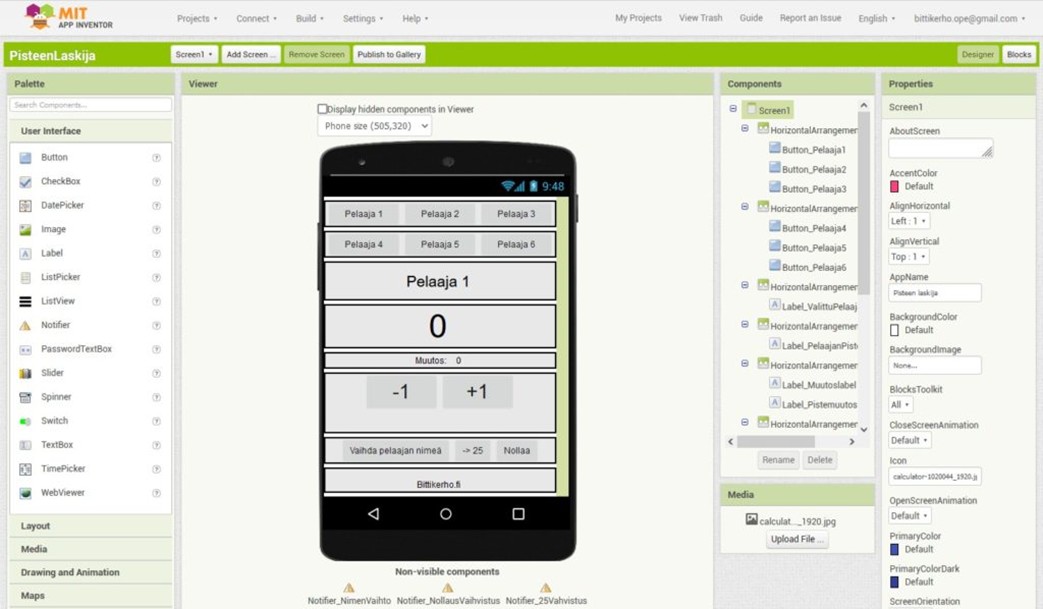Screen dimensions: 1043x609
Task: Open the Connect menu
Action: point(256,19)
